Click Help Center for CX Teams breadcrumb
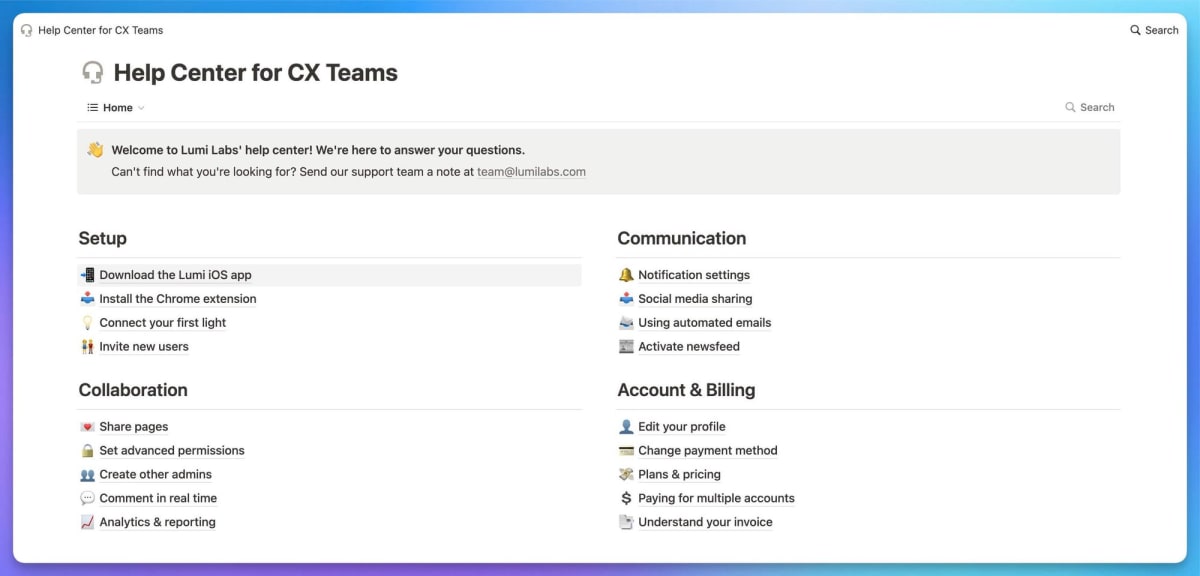This screenshot has width=1200, height=576. (x=100, y=30)
